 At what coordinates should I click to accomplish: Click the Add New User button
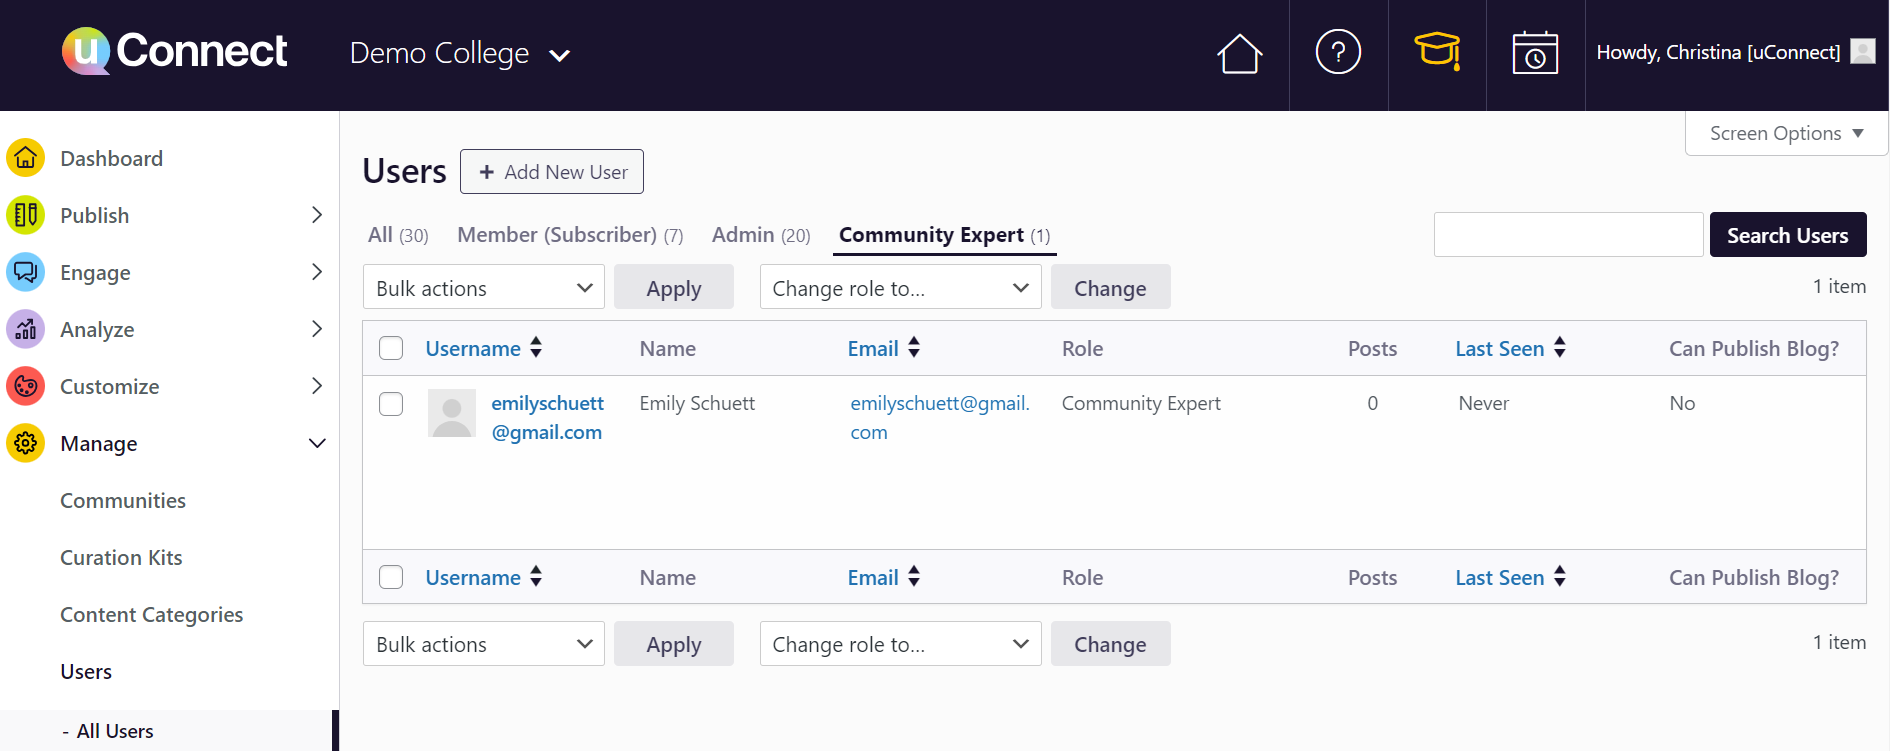pos(552,172)
